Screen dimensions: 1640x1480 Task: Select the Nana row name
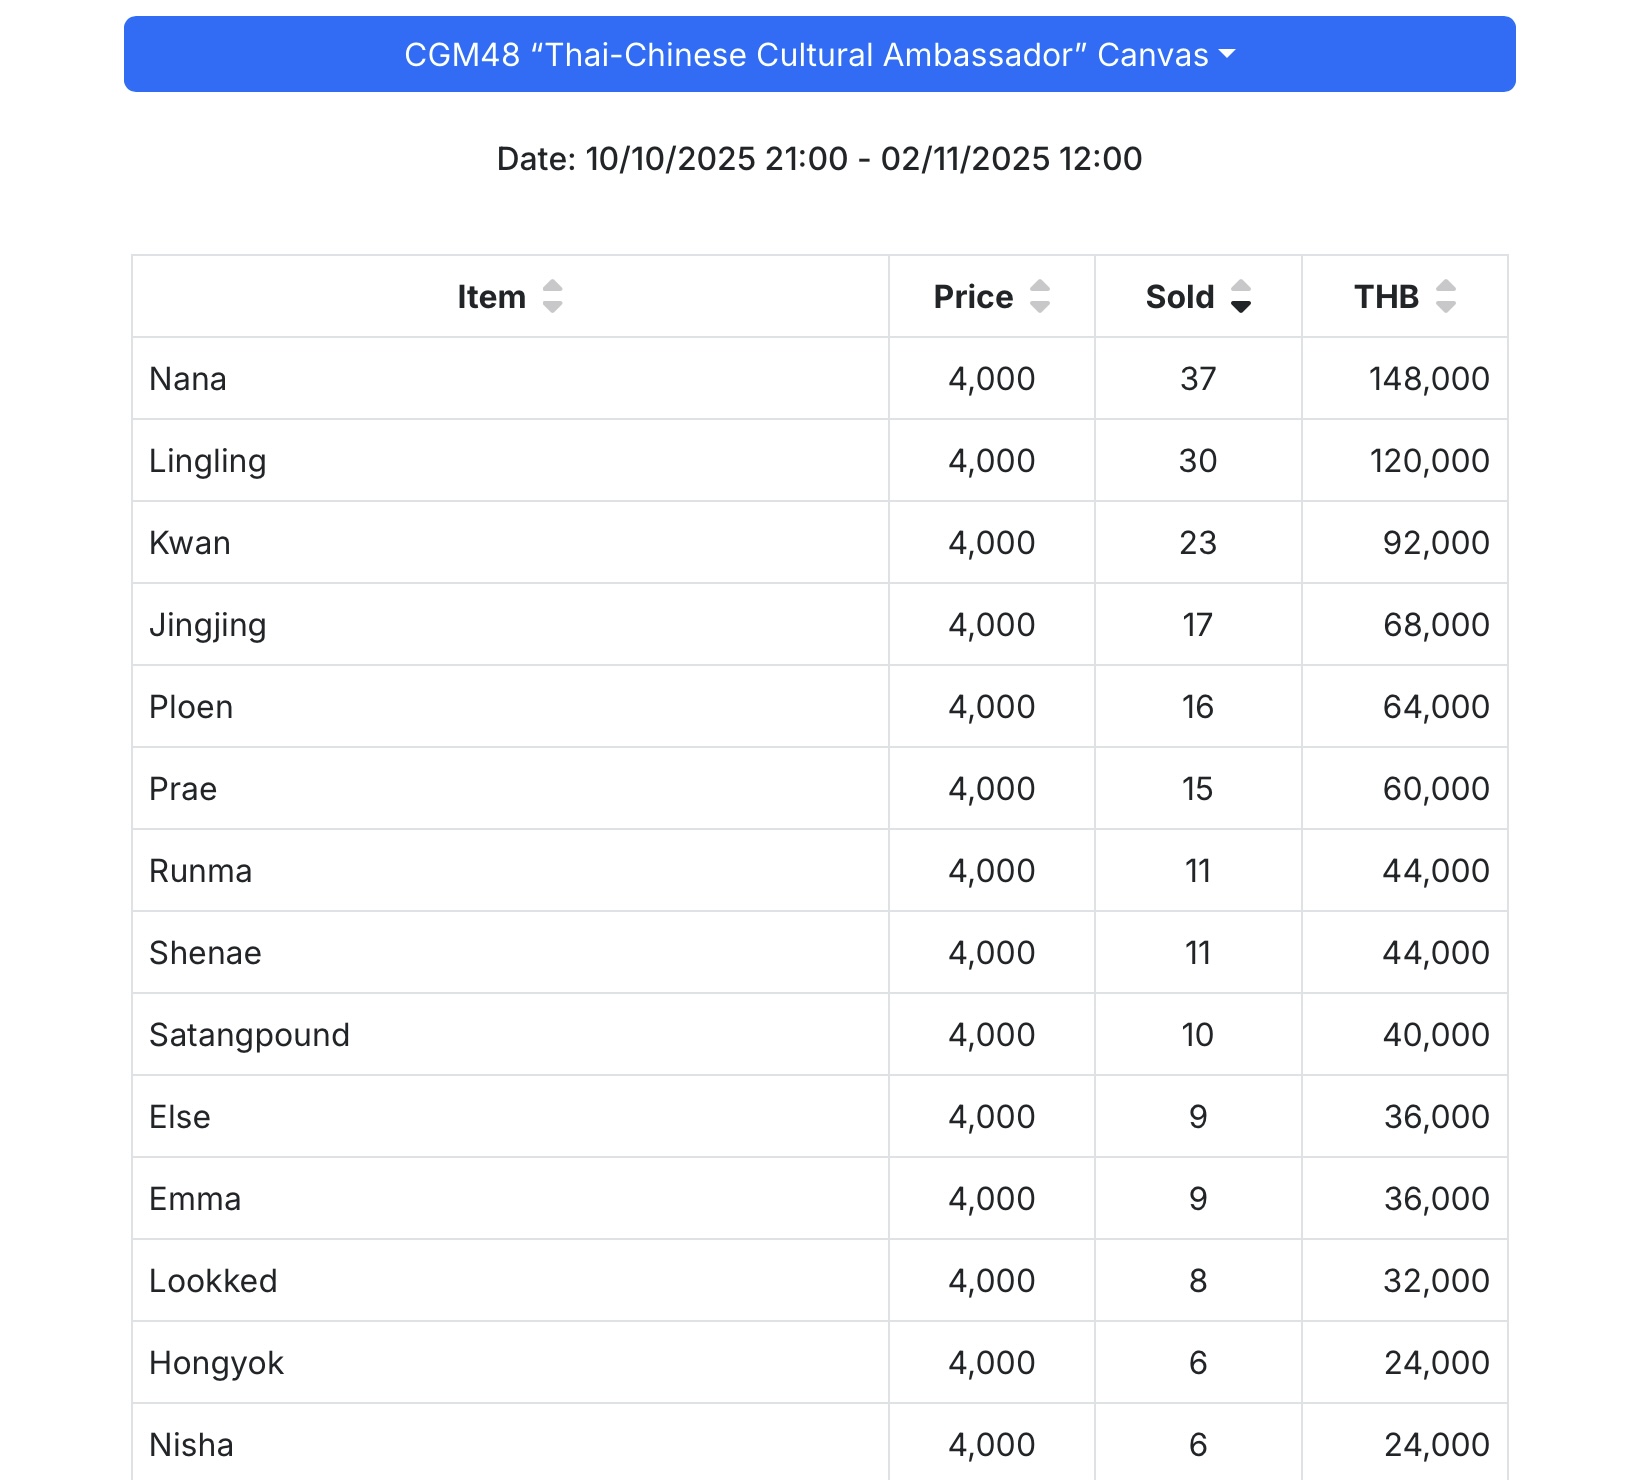click(188, 379)
